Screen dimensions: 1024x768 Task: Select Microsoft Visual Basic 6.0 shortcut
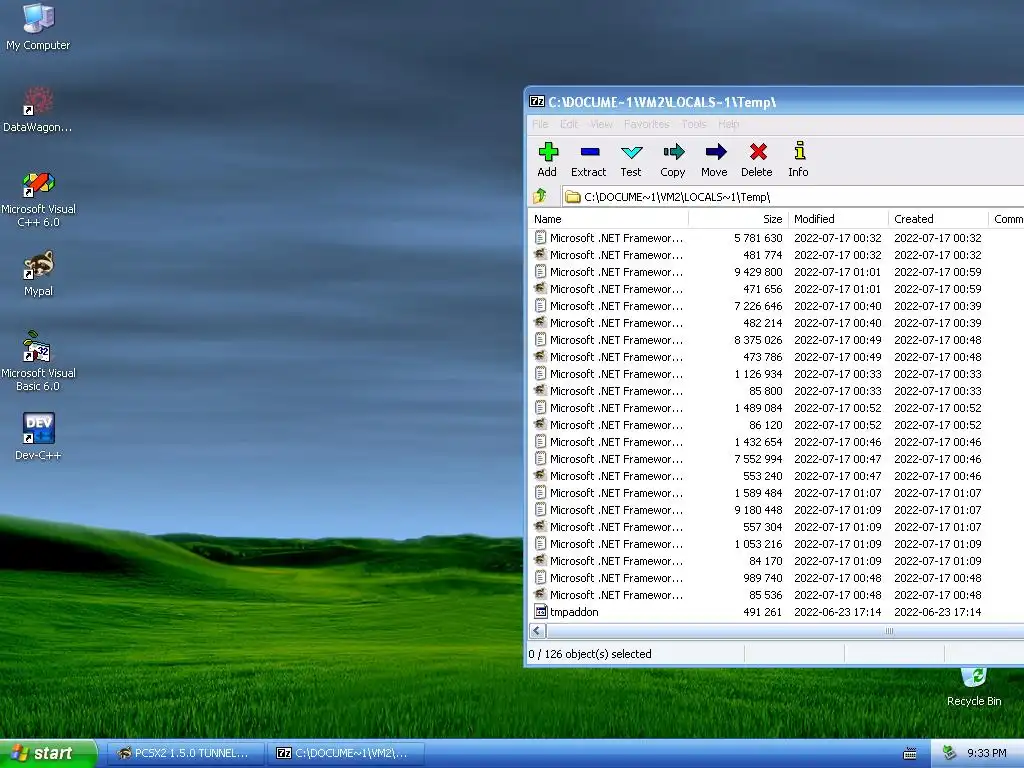tap(38, 361)
